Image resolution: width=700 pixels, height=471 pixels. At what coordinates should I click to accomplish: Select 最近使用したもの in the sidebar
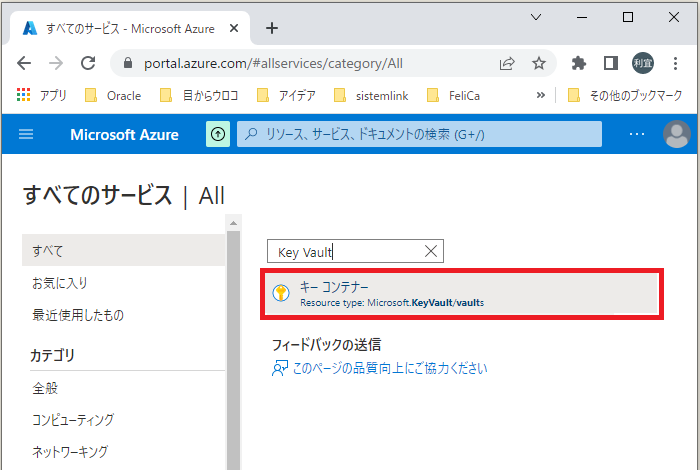coord(78,315)
